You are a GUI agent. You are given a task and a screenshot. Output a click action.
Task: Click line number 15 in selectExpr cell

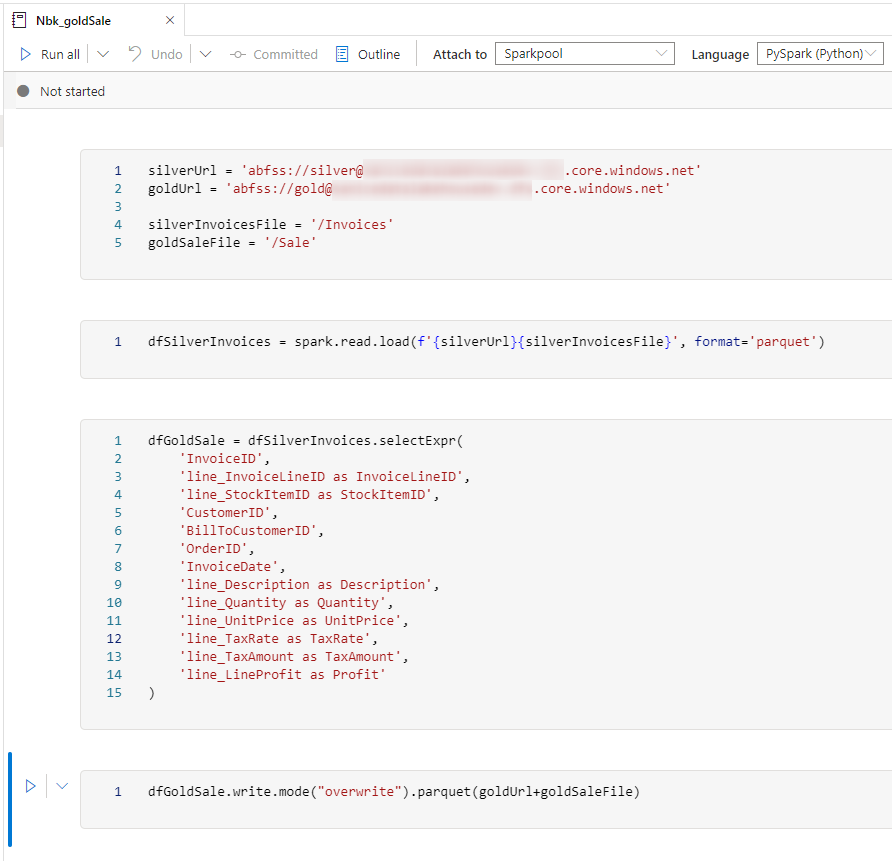[x=114, y=693]
